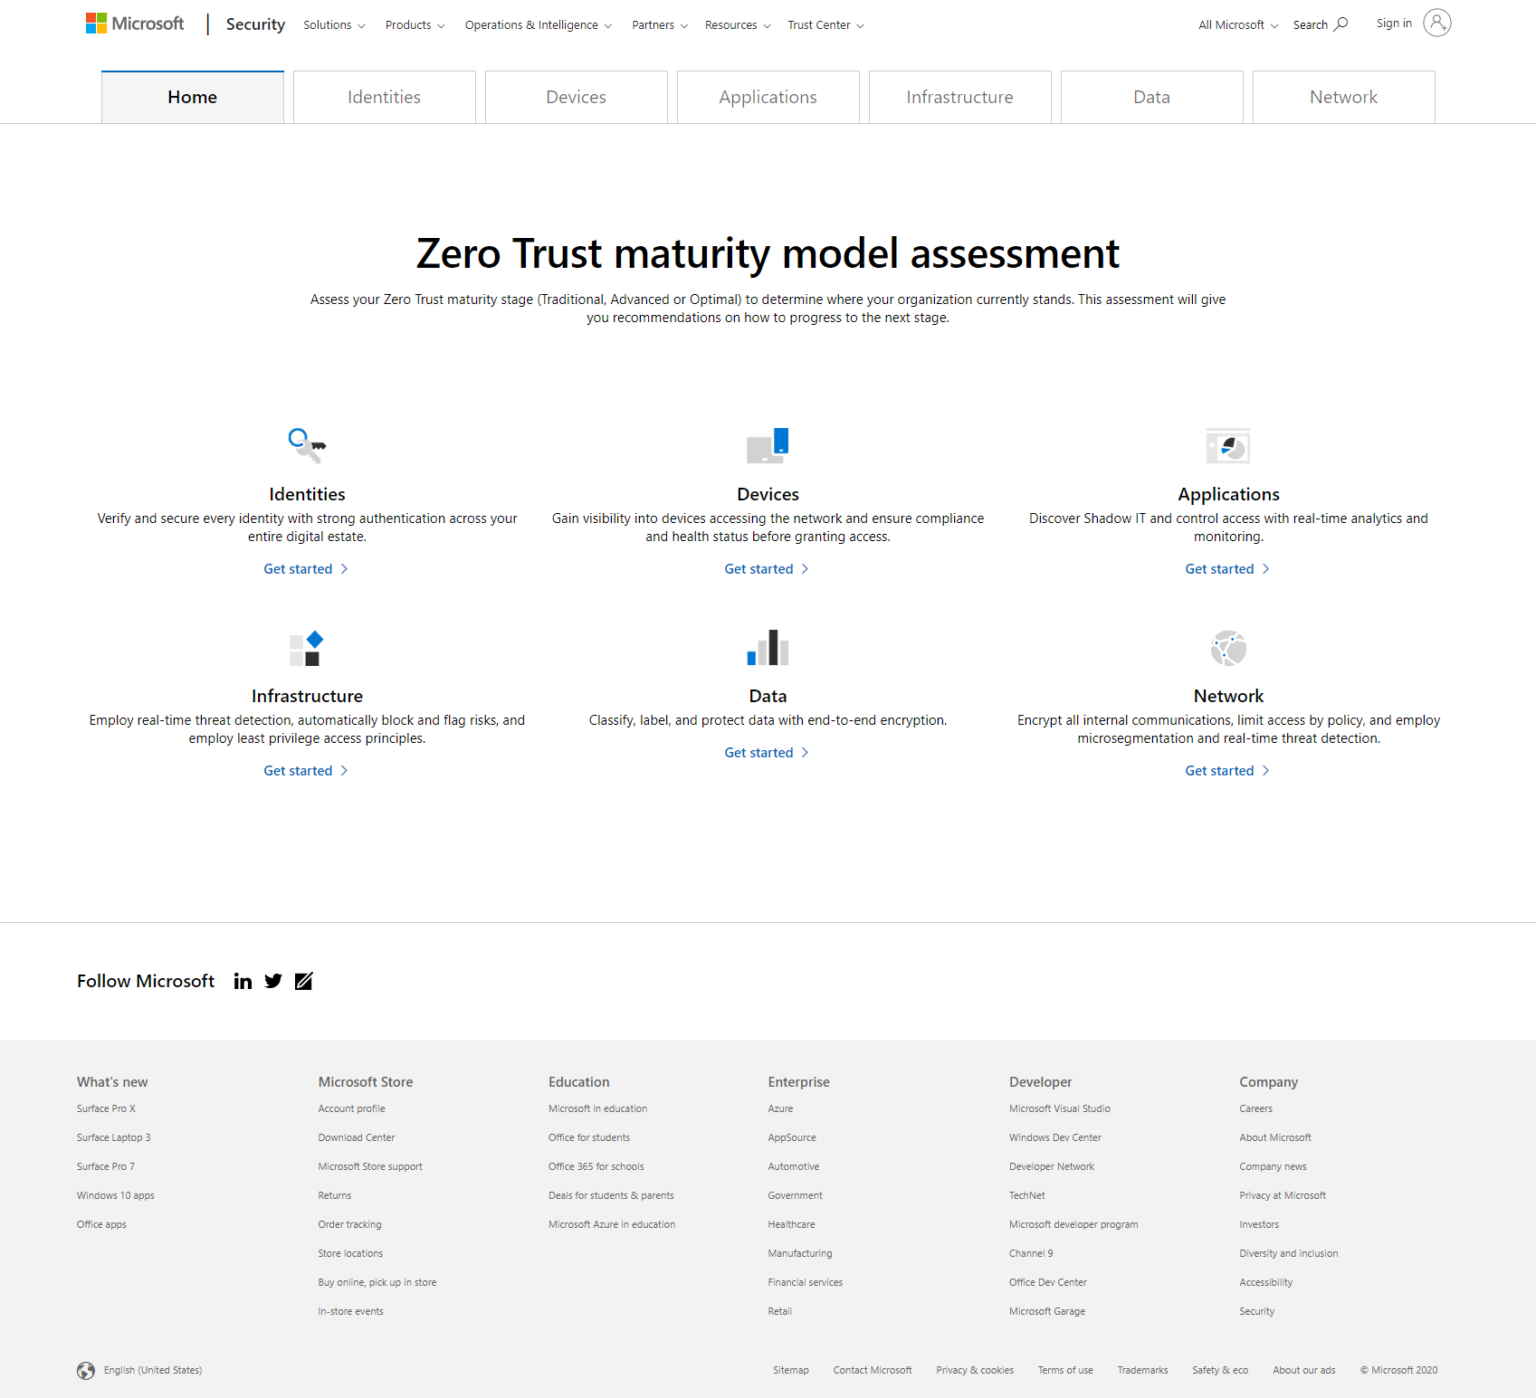Select the Network tab

coord(1343,96)
